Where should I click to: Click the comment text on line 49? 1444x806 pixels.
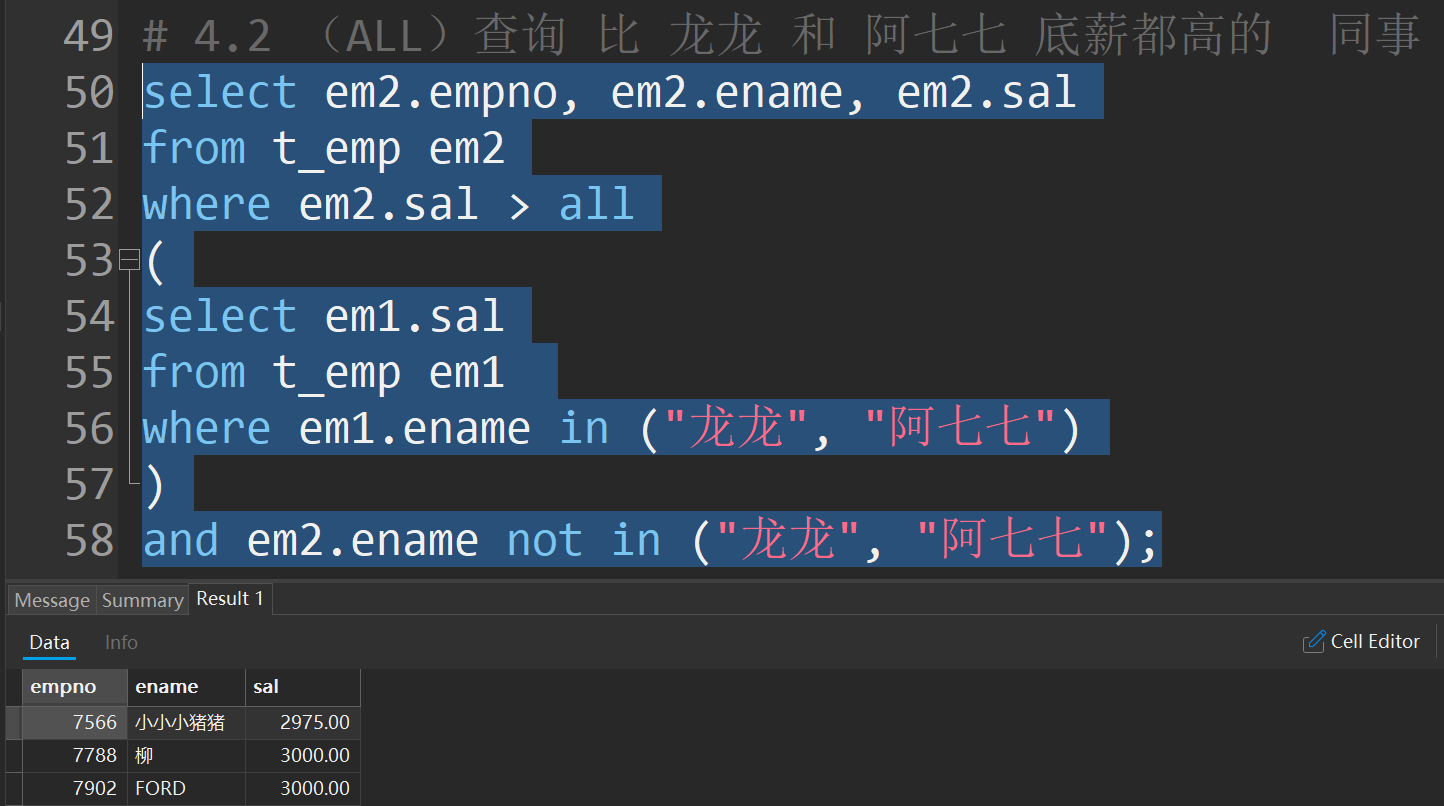pyautogui.click(x=781, y=37)
